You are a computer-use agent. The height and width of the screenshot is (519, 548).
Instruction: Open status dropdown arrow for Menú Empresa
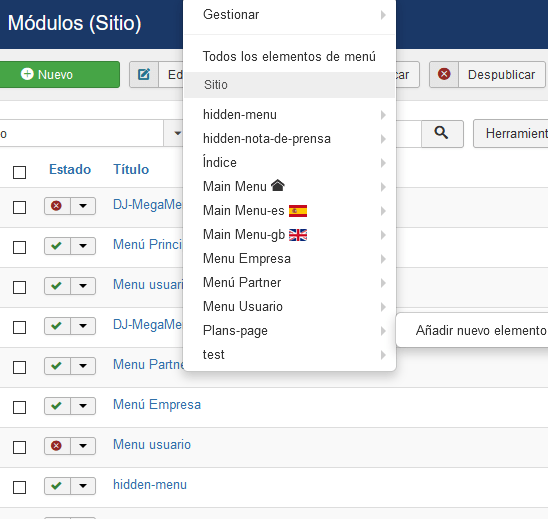[x=83, y=406]
